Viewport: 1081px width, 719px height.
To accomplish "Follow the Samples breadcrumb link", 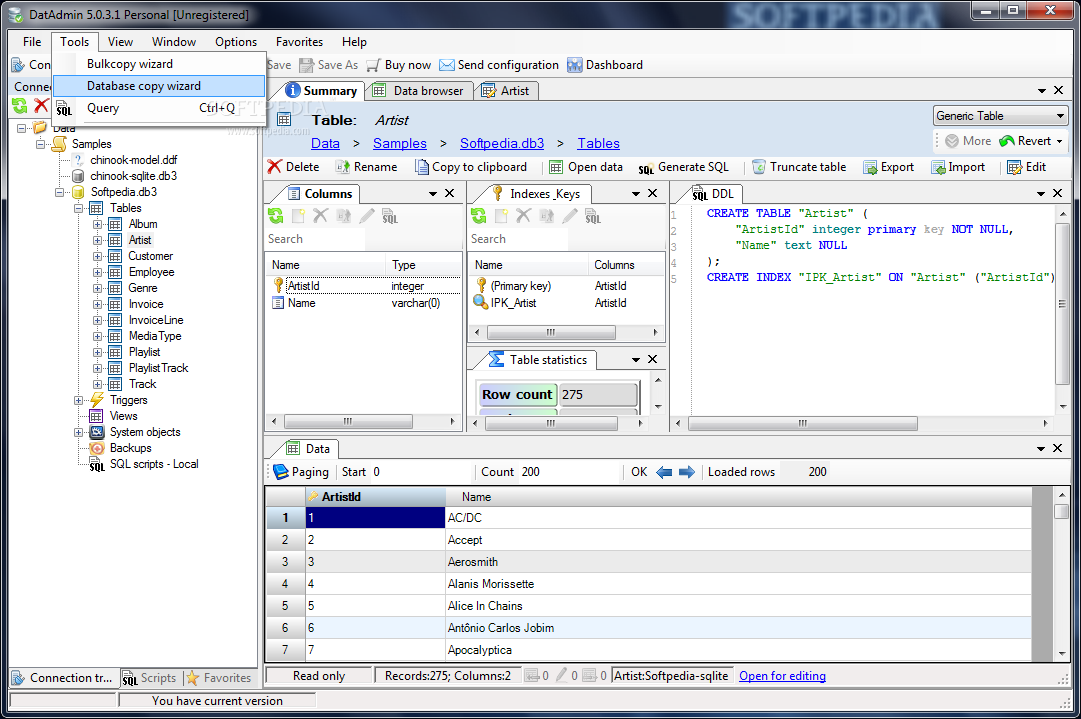I will [400, 143].
